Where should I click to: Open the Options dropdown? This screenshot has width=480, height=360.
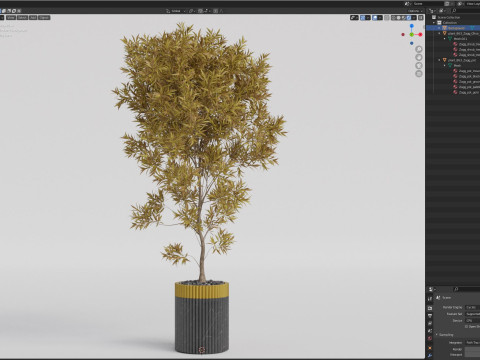coord(415,11)
